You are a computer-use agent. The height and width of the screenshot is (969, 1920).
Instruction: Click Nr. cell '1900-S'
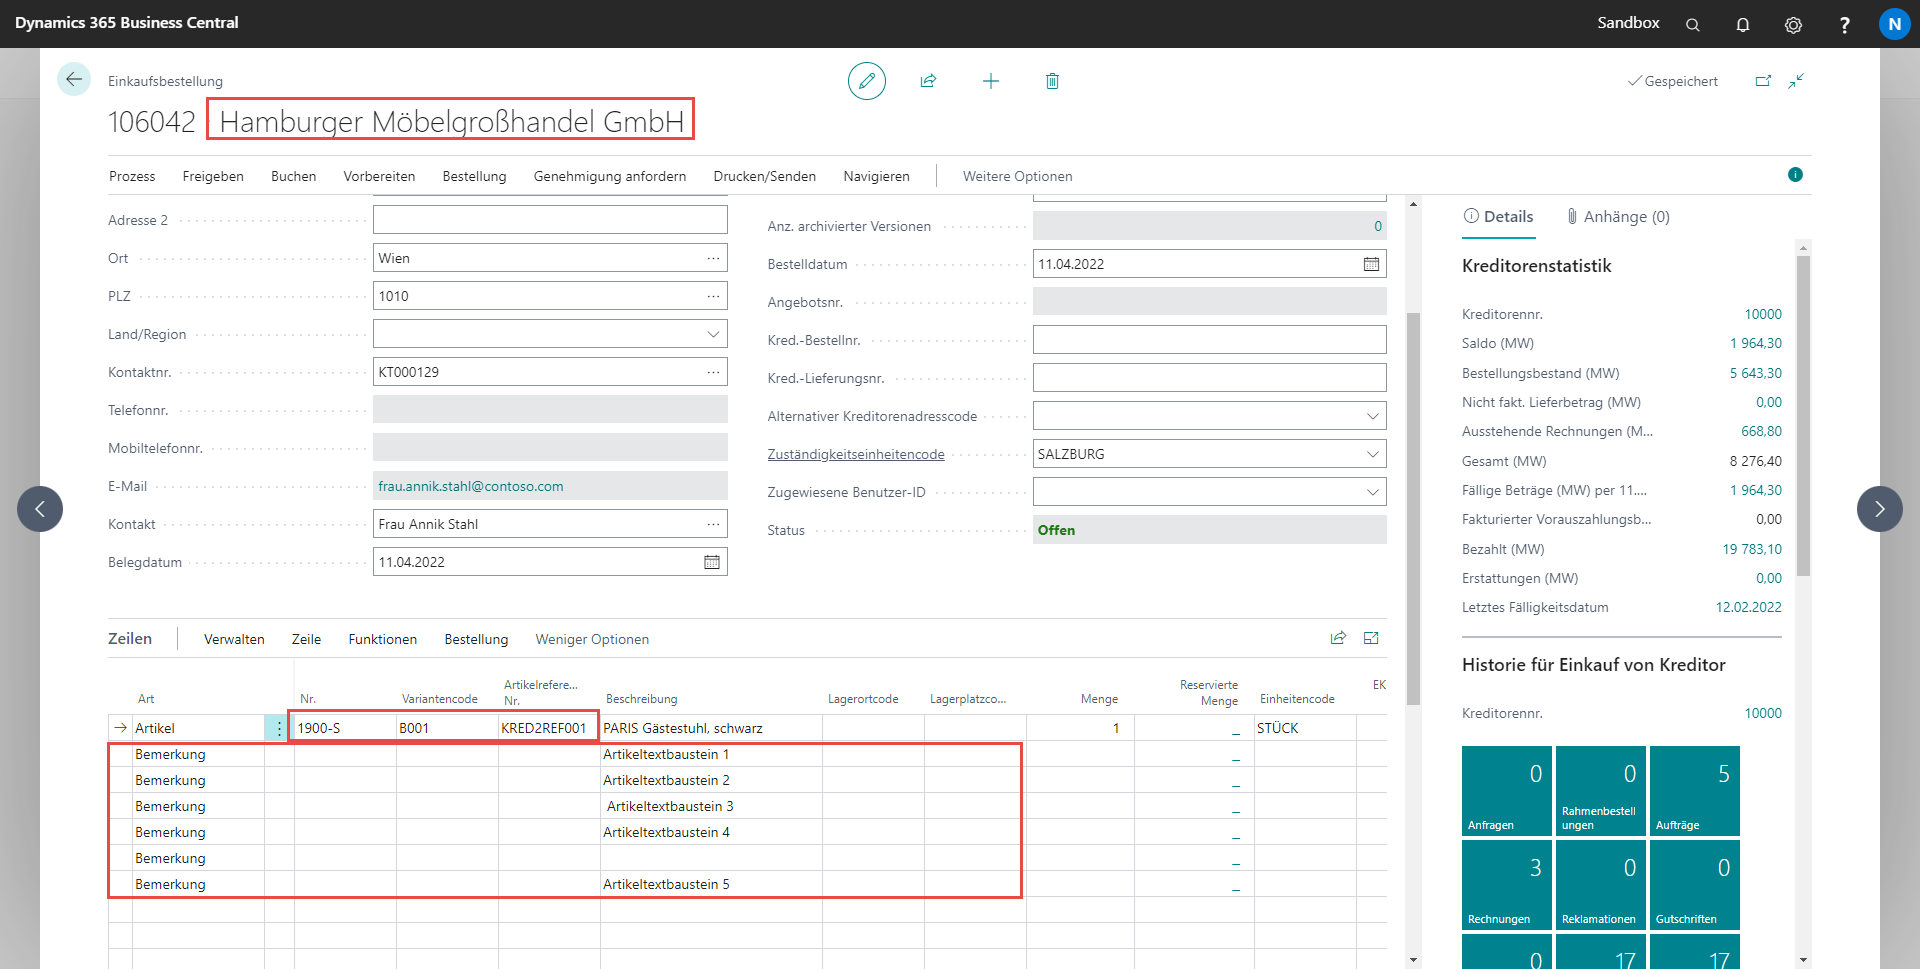pyautogui.click(x=345, y=728)
